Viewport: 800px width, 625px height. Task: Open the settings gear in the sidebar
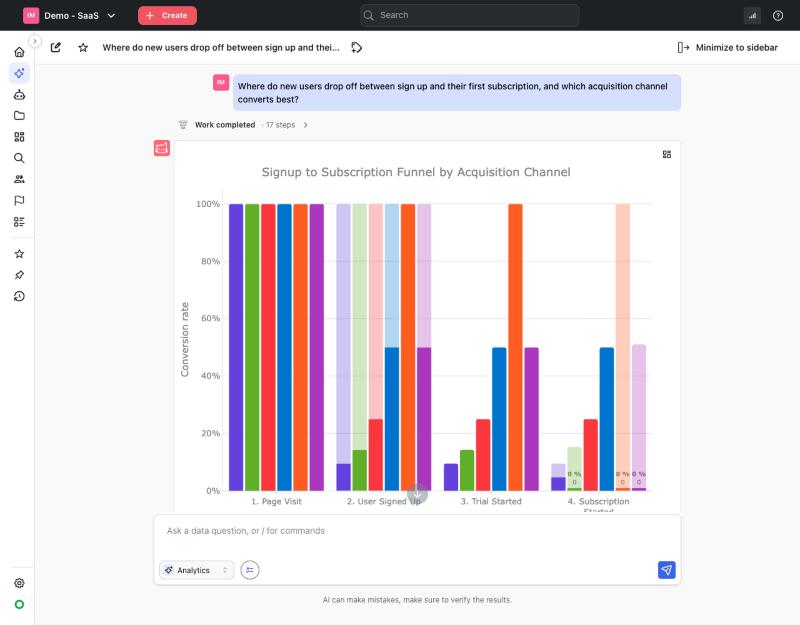pos(19,583)
